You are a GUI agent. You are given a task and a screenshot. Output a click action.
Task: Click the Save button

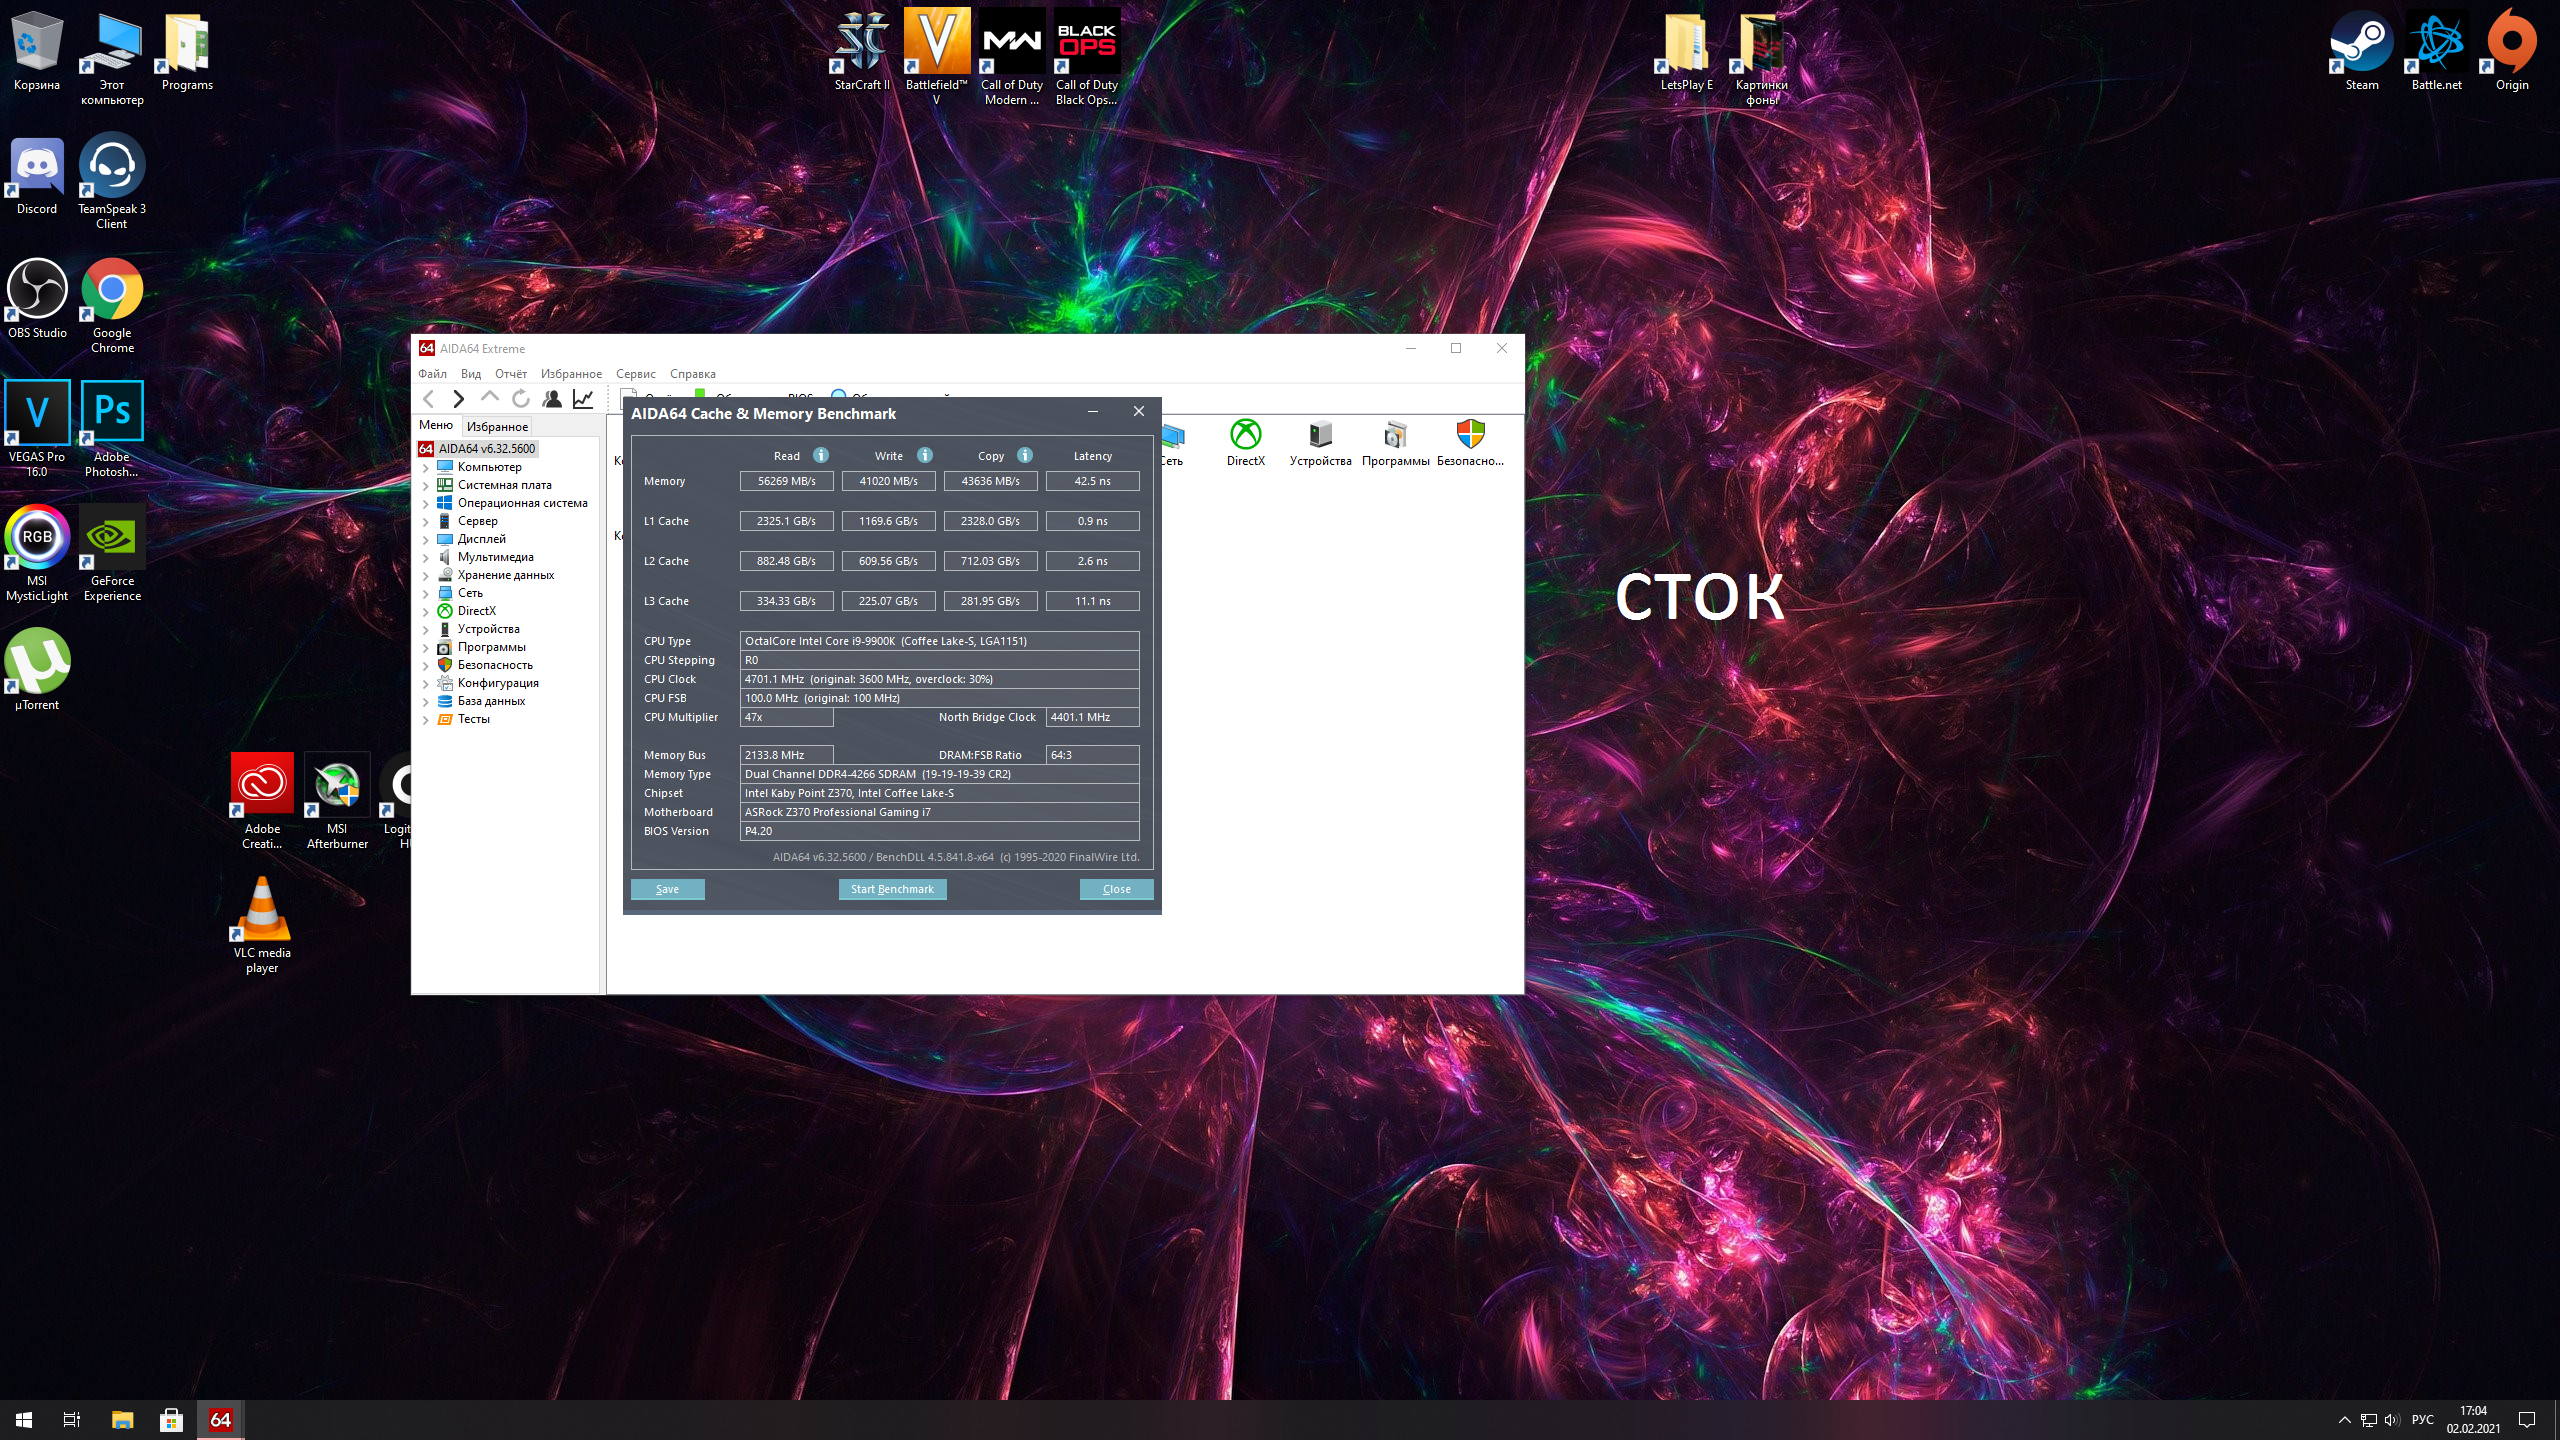[667, 889]
